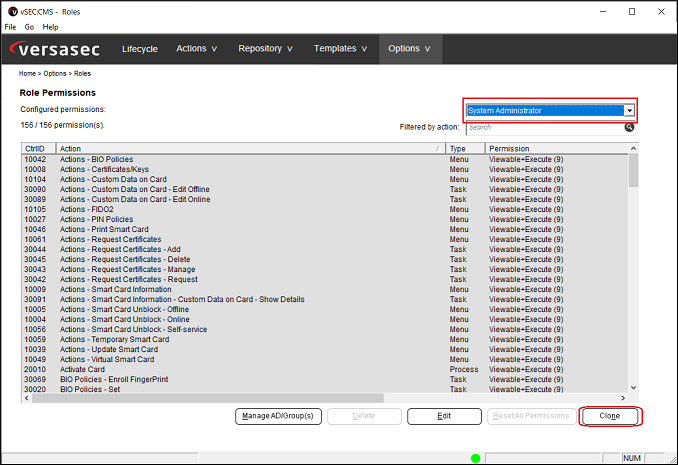Click the vSEC:CMS app icon in title bar
This screenshot has width=678, height=465.
13,12
